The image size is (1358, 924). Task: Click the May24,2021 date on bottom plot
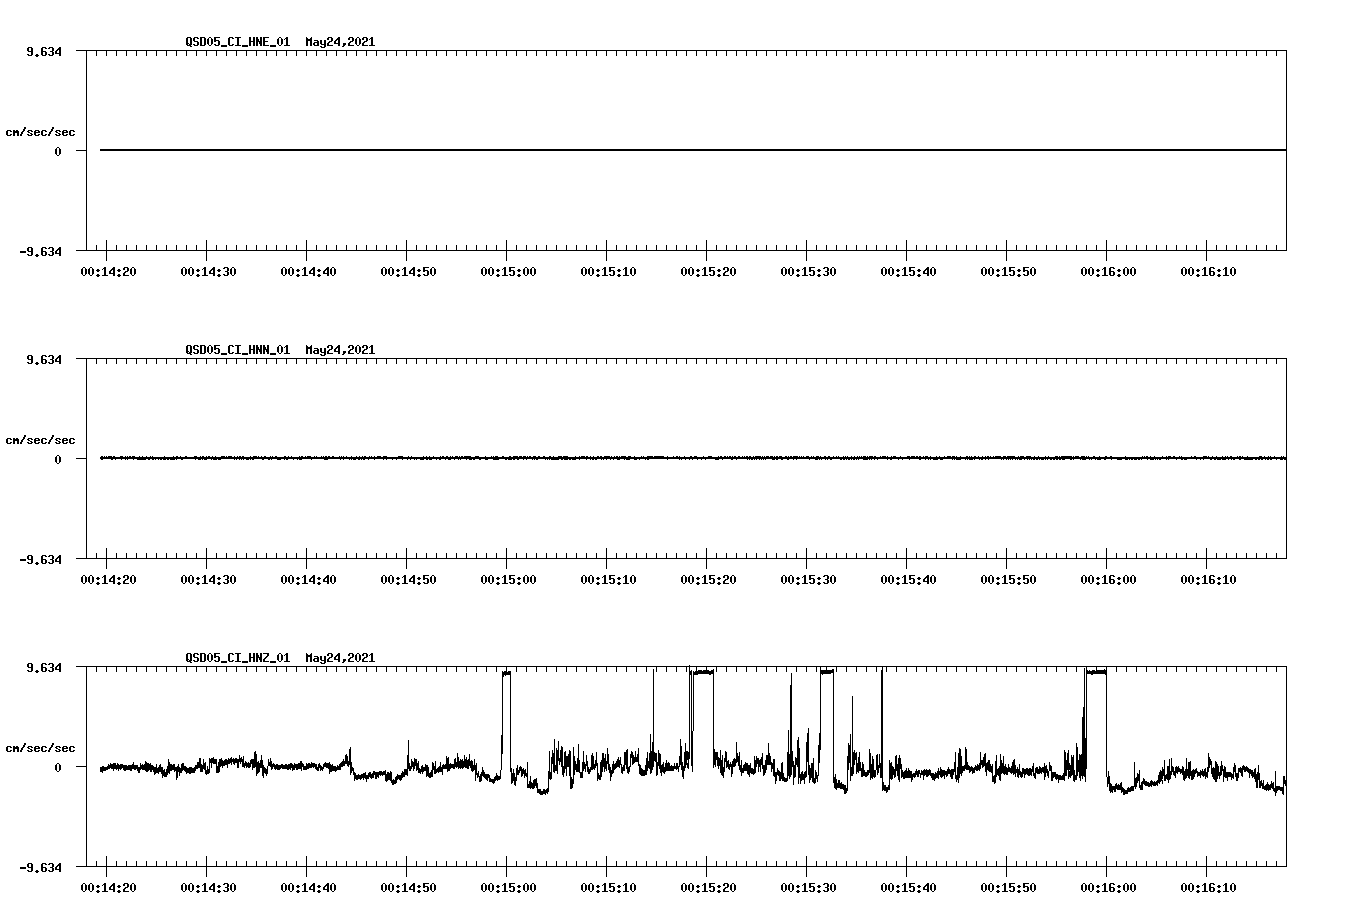[x=339, y=658]
